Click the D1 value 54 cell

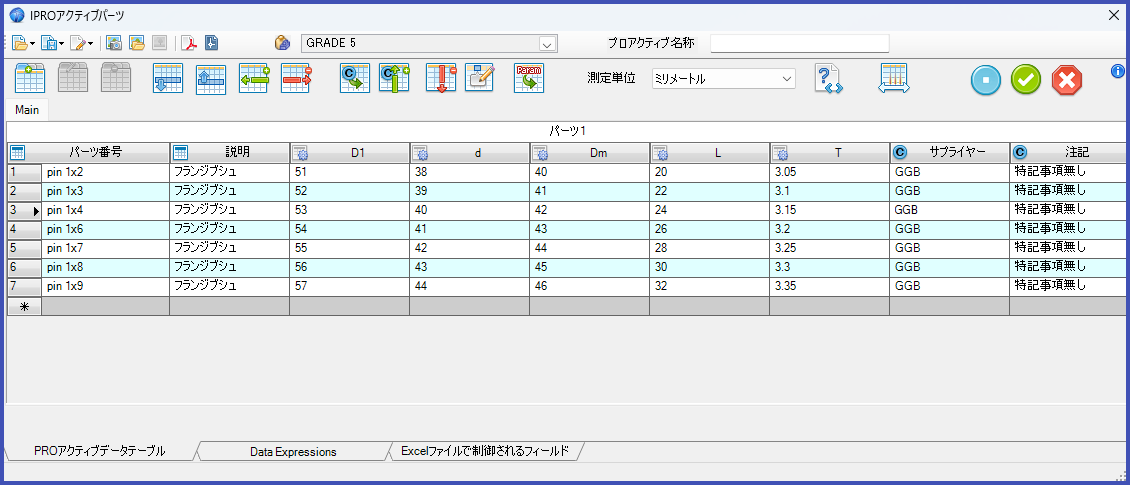pos(350,229)
